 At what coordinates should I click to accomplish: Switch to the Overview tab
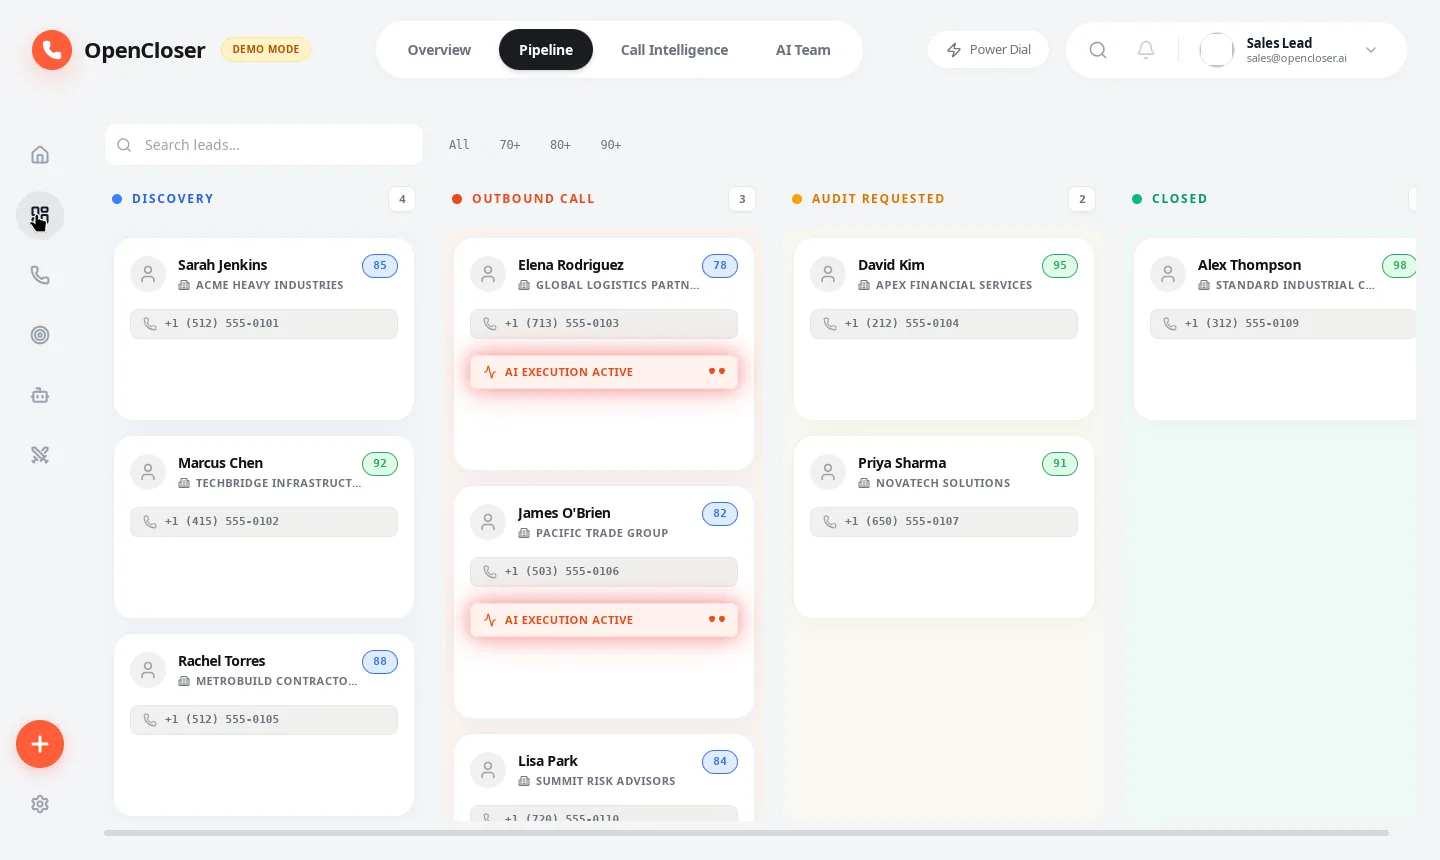tap(439, 50)
